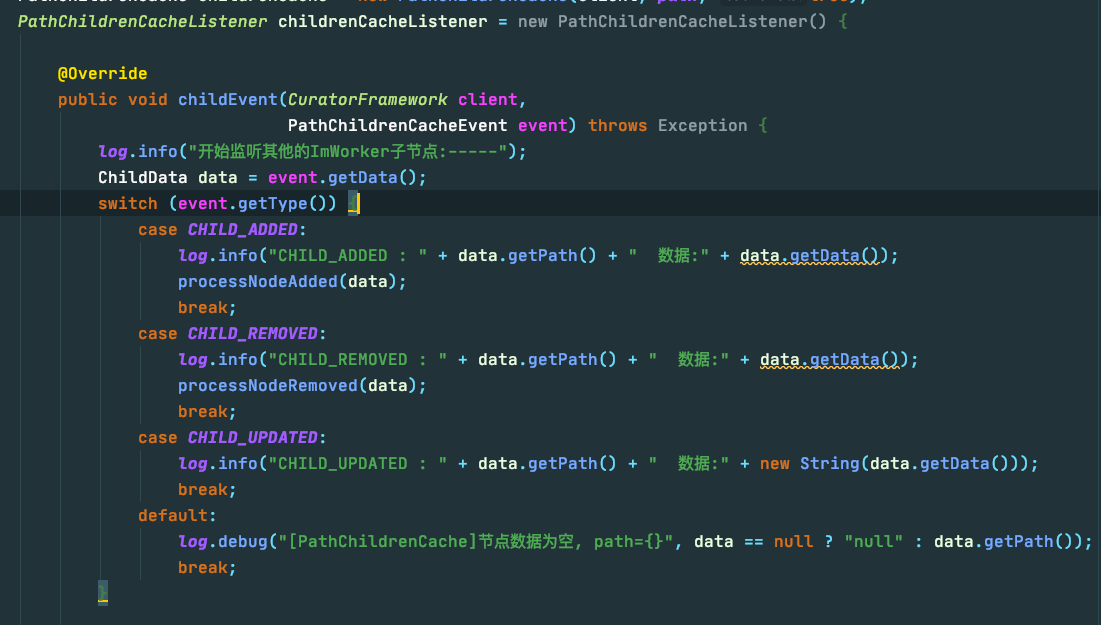Place cursor on childEvent method name
This screenshot has width=1101, height=625.
pos(228,100)
